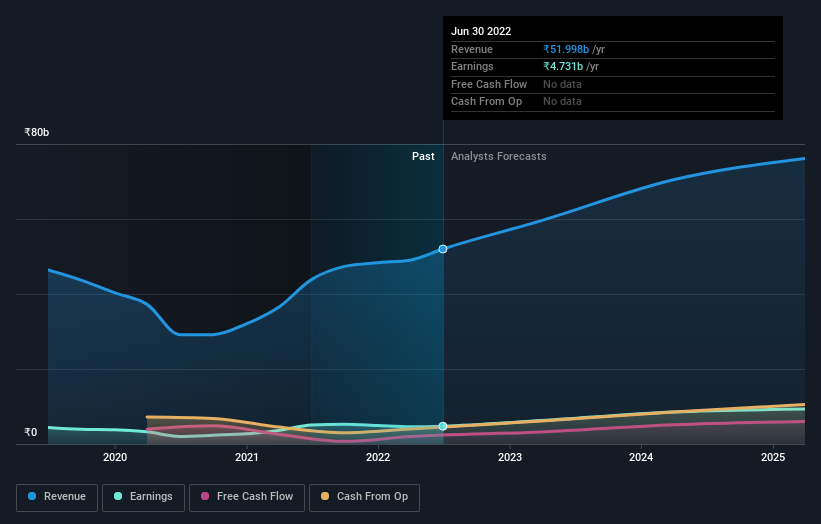Click the Revenue tooltip row label

coord(472,49)
